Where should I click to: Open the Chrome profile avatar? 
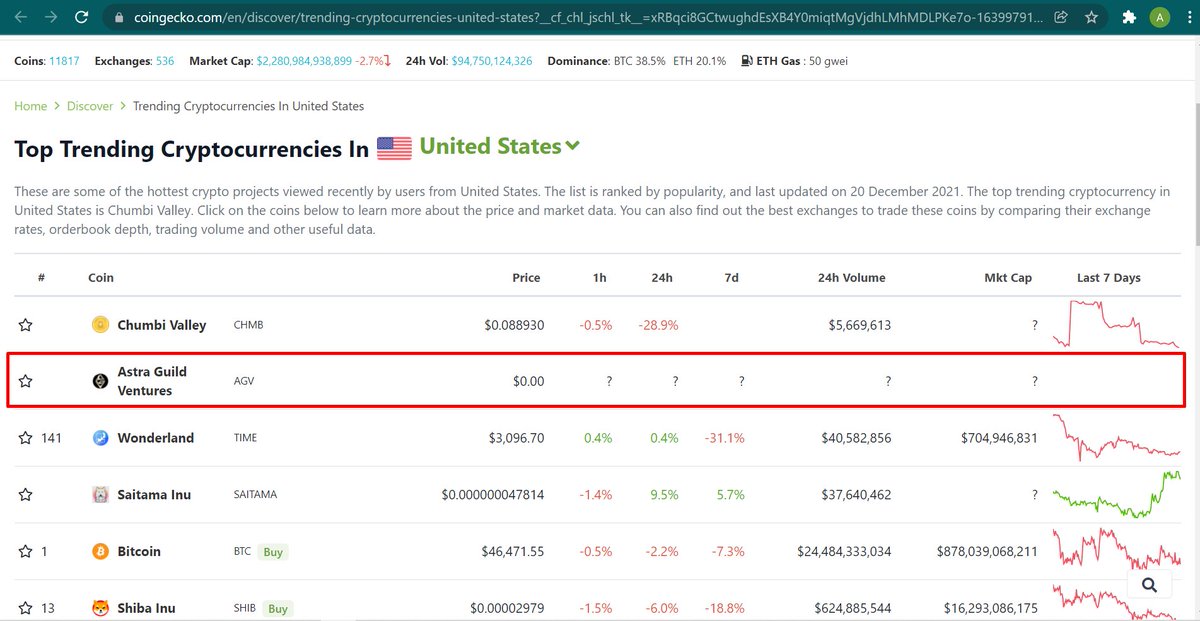(1158, 17)
